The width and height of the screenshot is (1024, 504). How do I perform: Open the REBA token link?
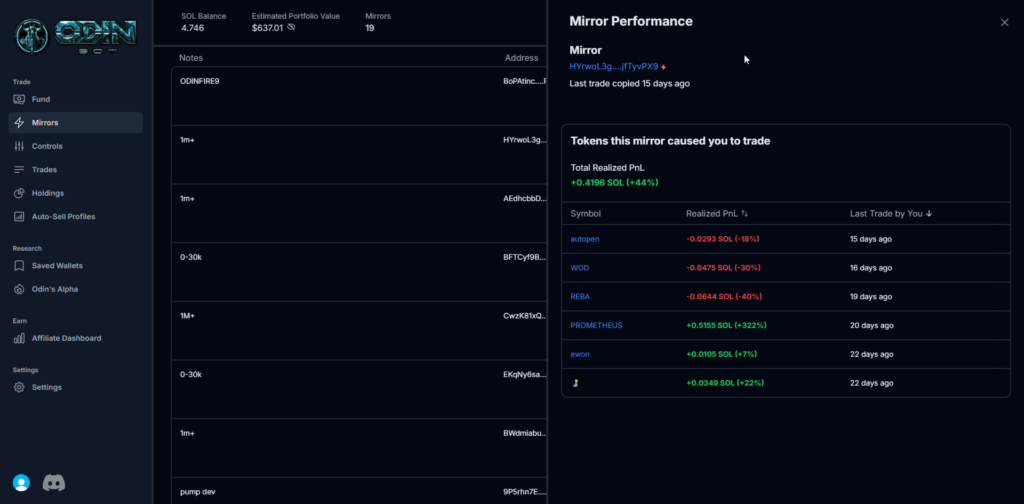click(581, 296)
